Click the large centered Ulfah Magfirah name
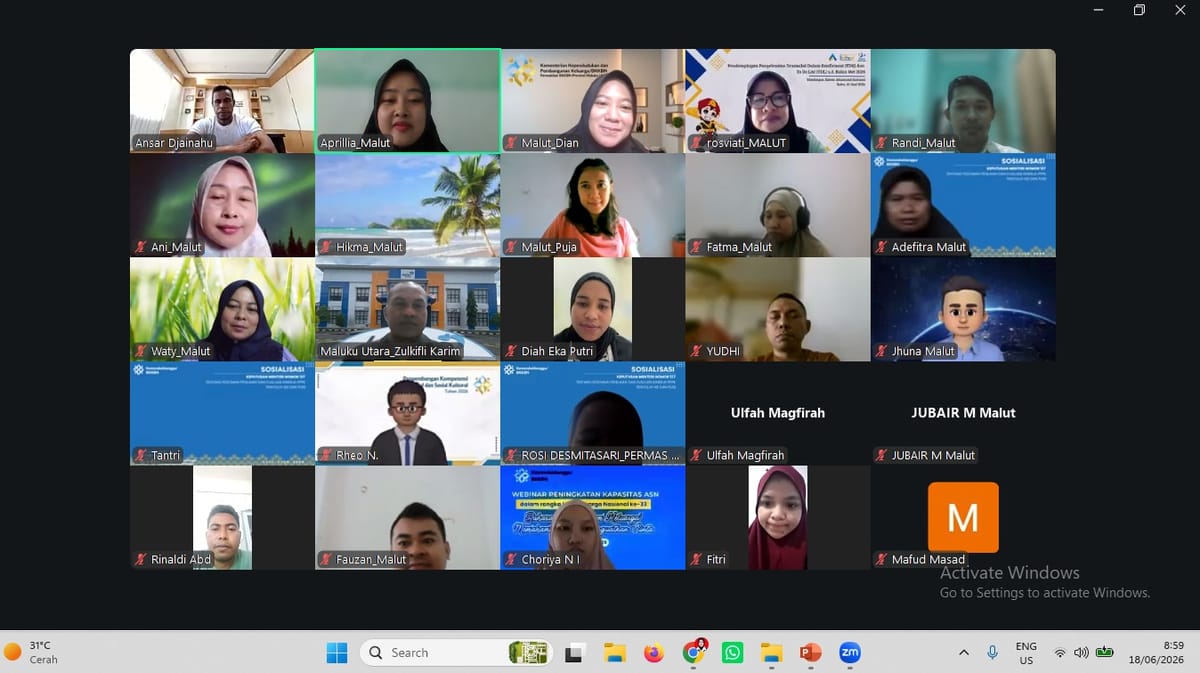The width and height of the screenshot is (1200, 673). point(778,412)
